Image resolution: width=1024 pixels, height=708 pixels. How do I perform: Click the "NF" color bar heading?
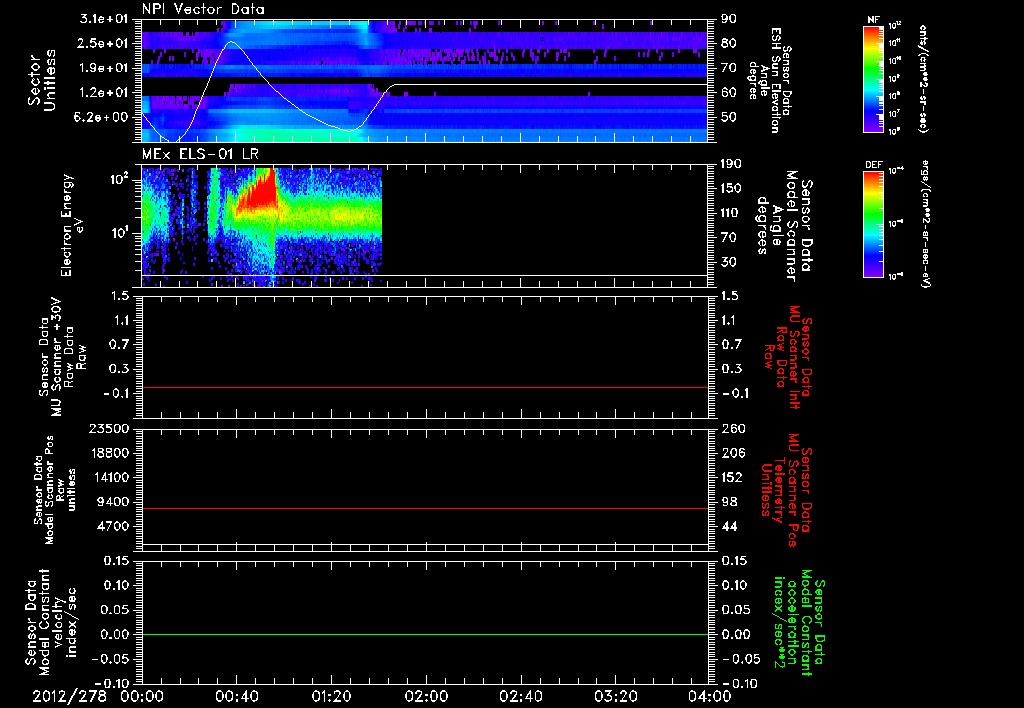point(874,20)
